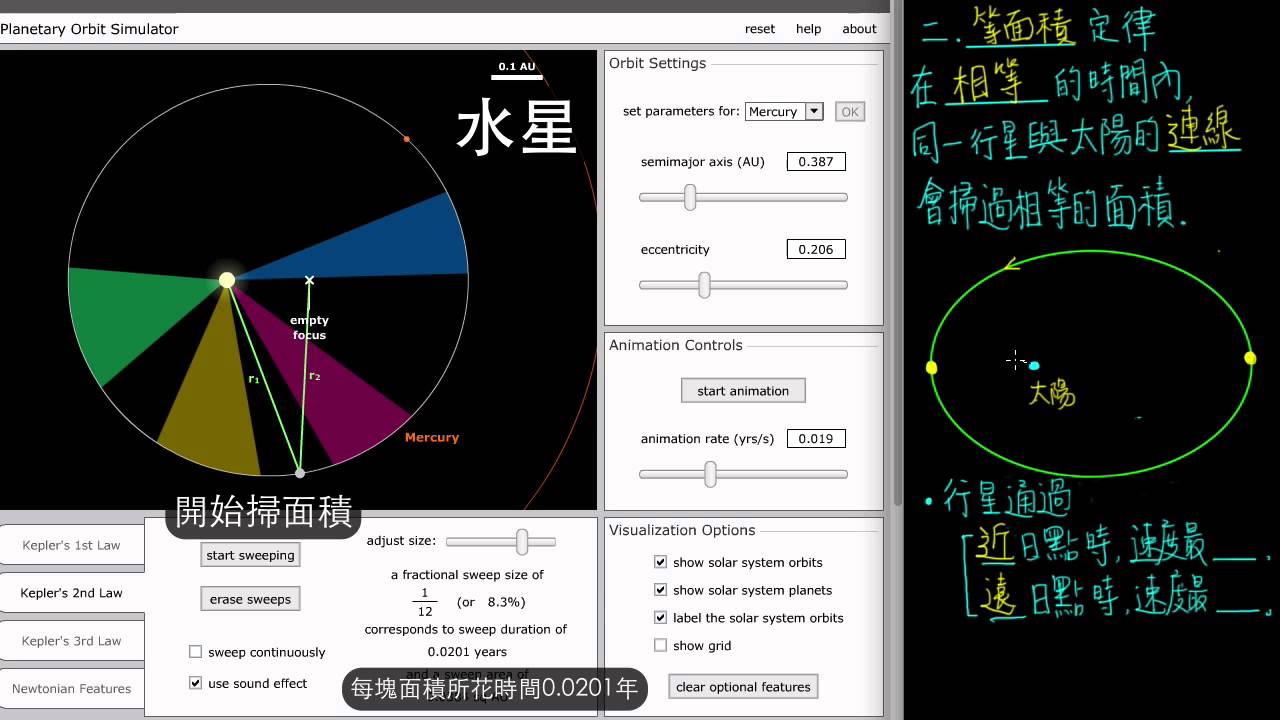Click the clear optional features button
This screenshot has width=1280, height=720.
tap(743, 687)
